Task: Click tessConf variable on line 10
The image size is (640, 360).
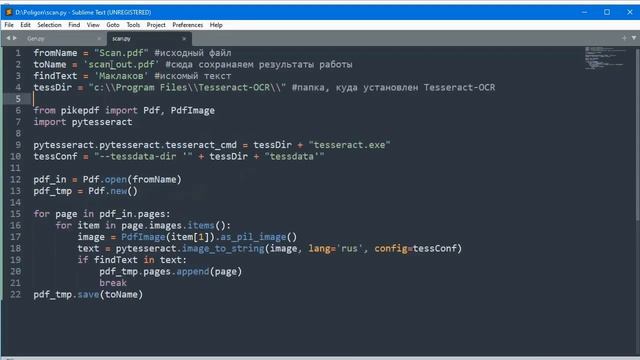Action: 55,156
